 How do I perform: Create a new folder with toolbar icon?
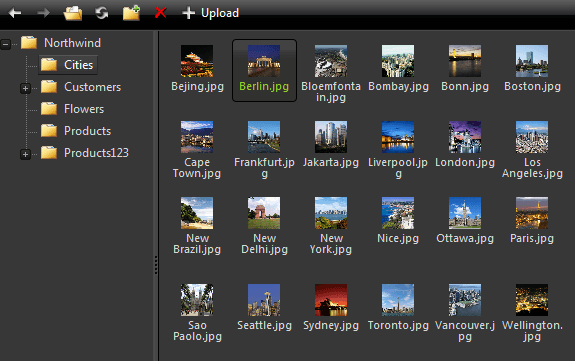pos(131,13)
